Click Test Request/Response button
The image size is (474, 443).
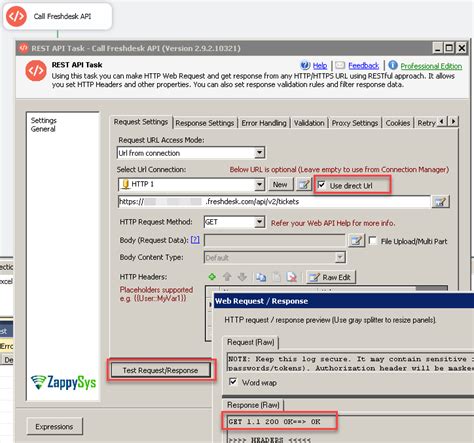160,370
